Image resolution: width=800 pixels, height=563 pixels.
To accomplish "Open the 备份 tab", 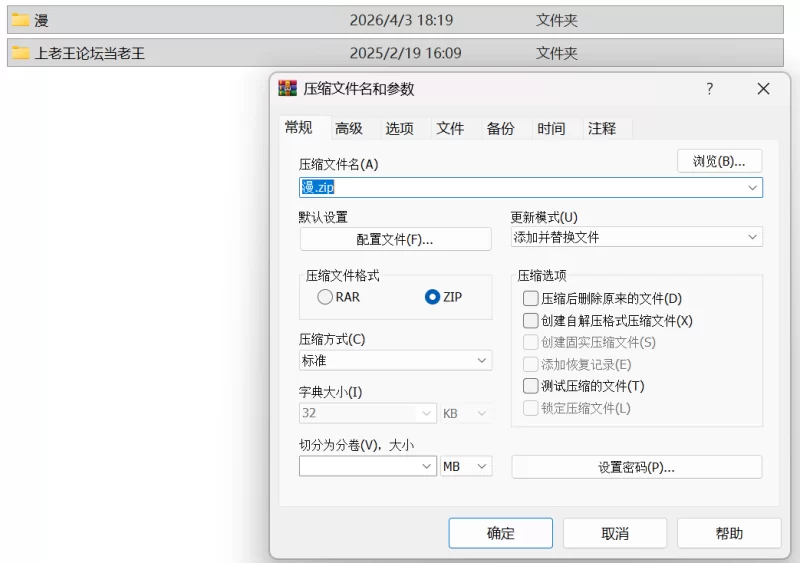I will [500, 129].
